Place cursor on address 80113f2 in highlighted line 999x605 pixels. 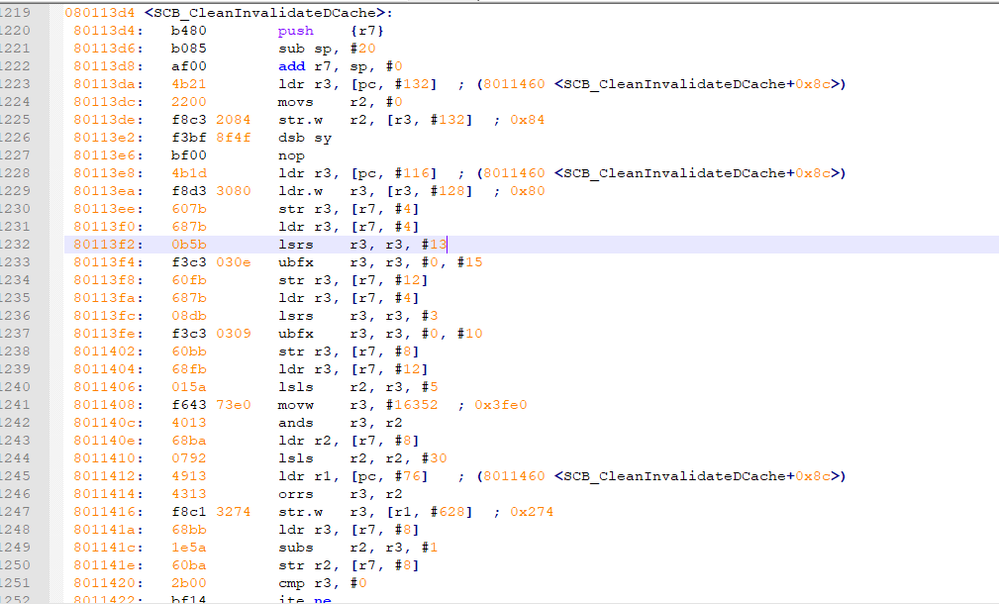pyautogui.click(x=108, y=245)
